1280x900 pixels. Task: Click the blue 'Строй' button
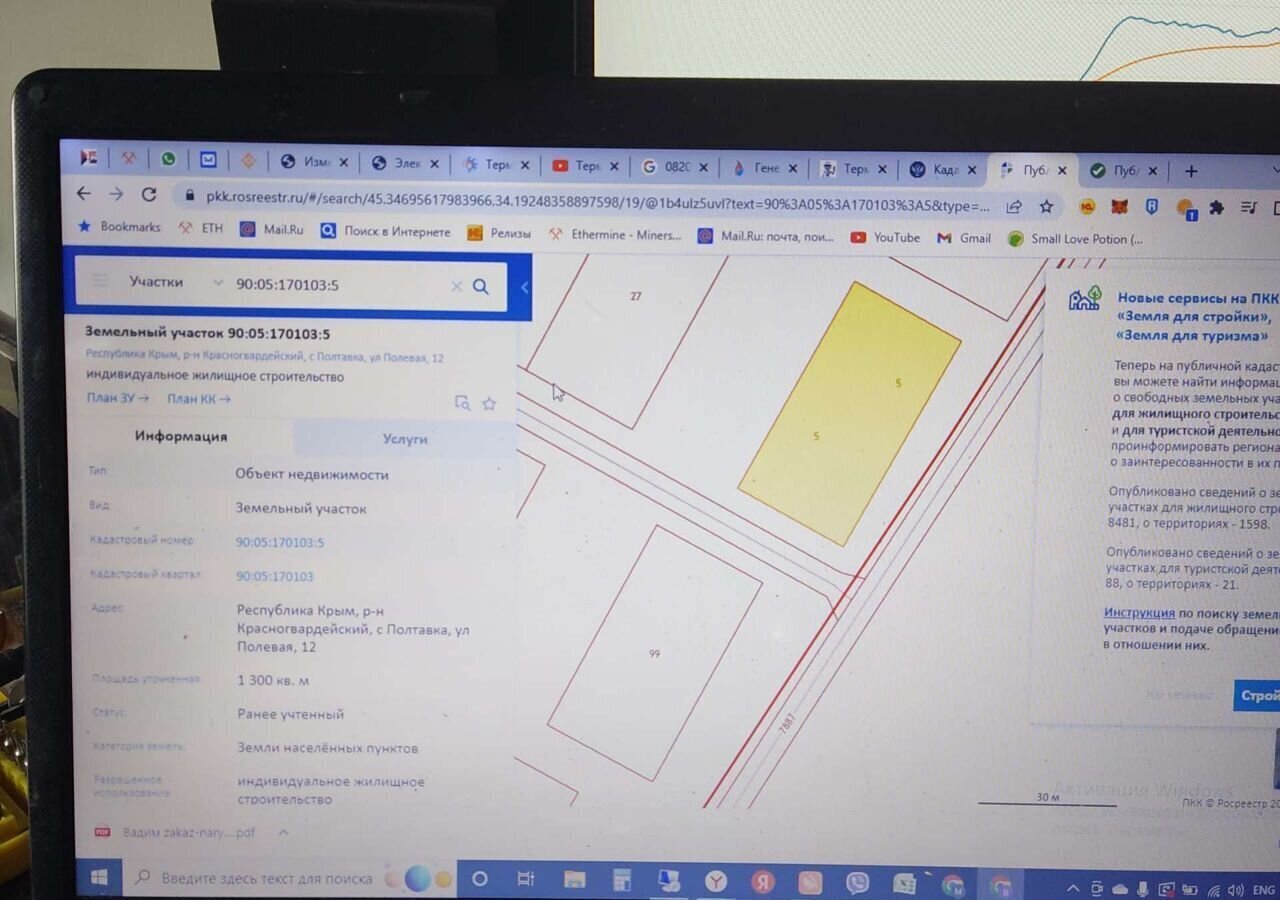tap(1258, 695)
